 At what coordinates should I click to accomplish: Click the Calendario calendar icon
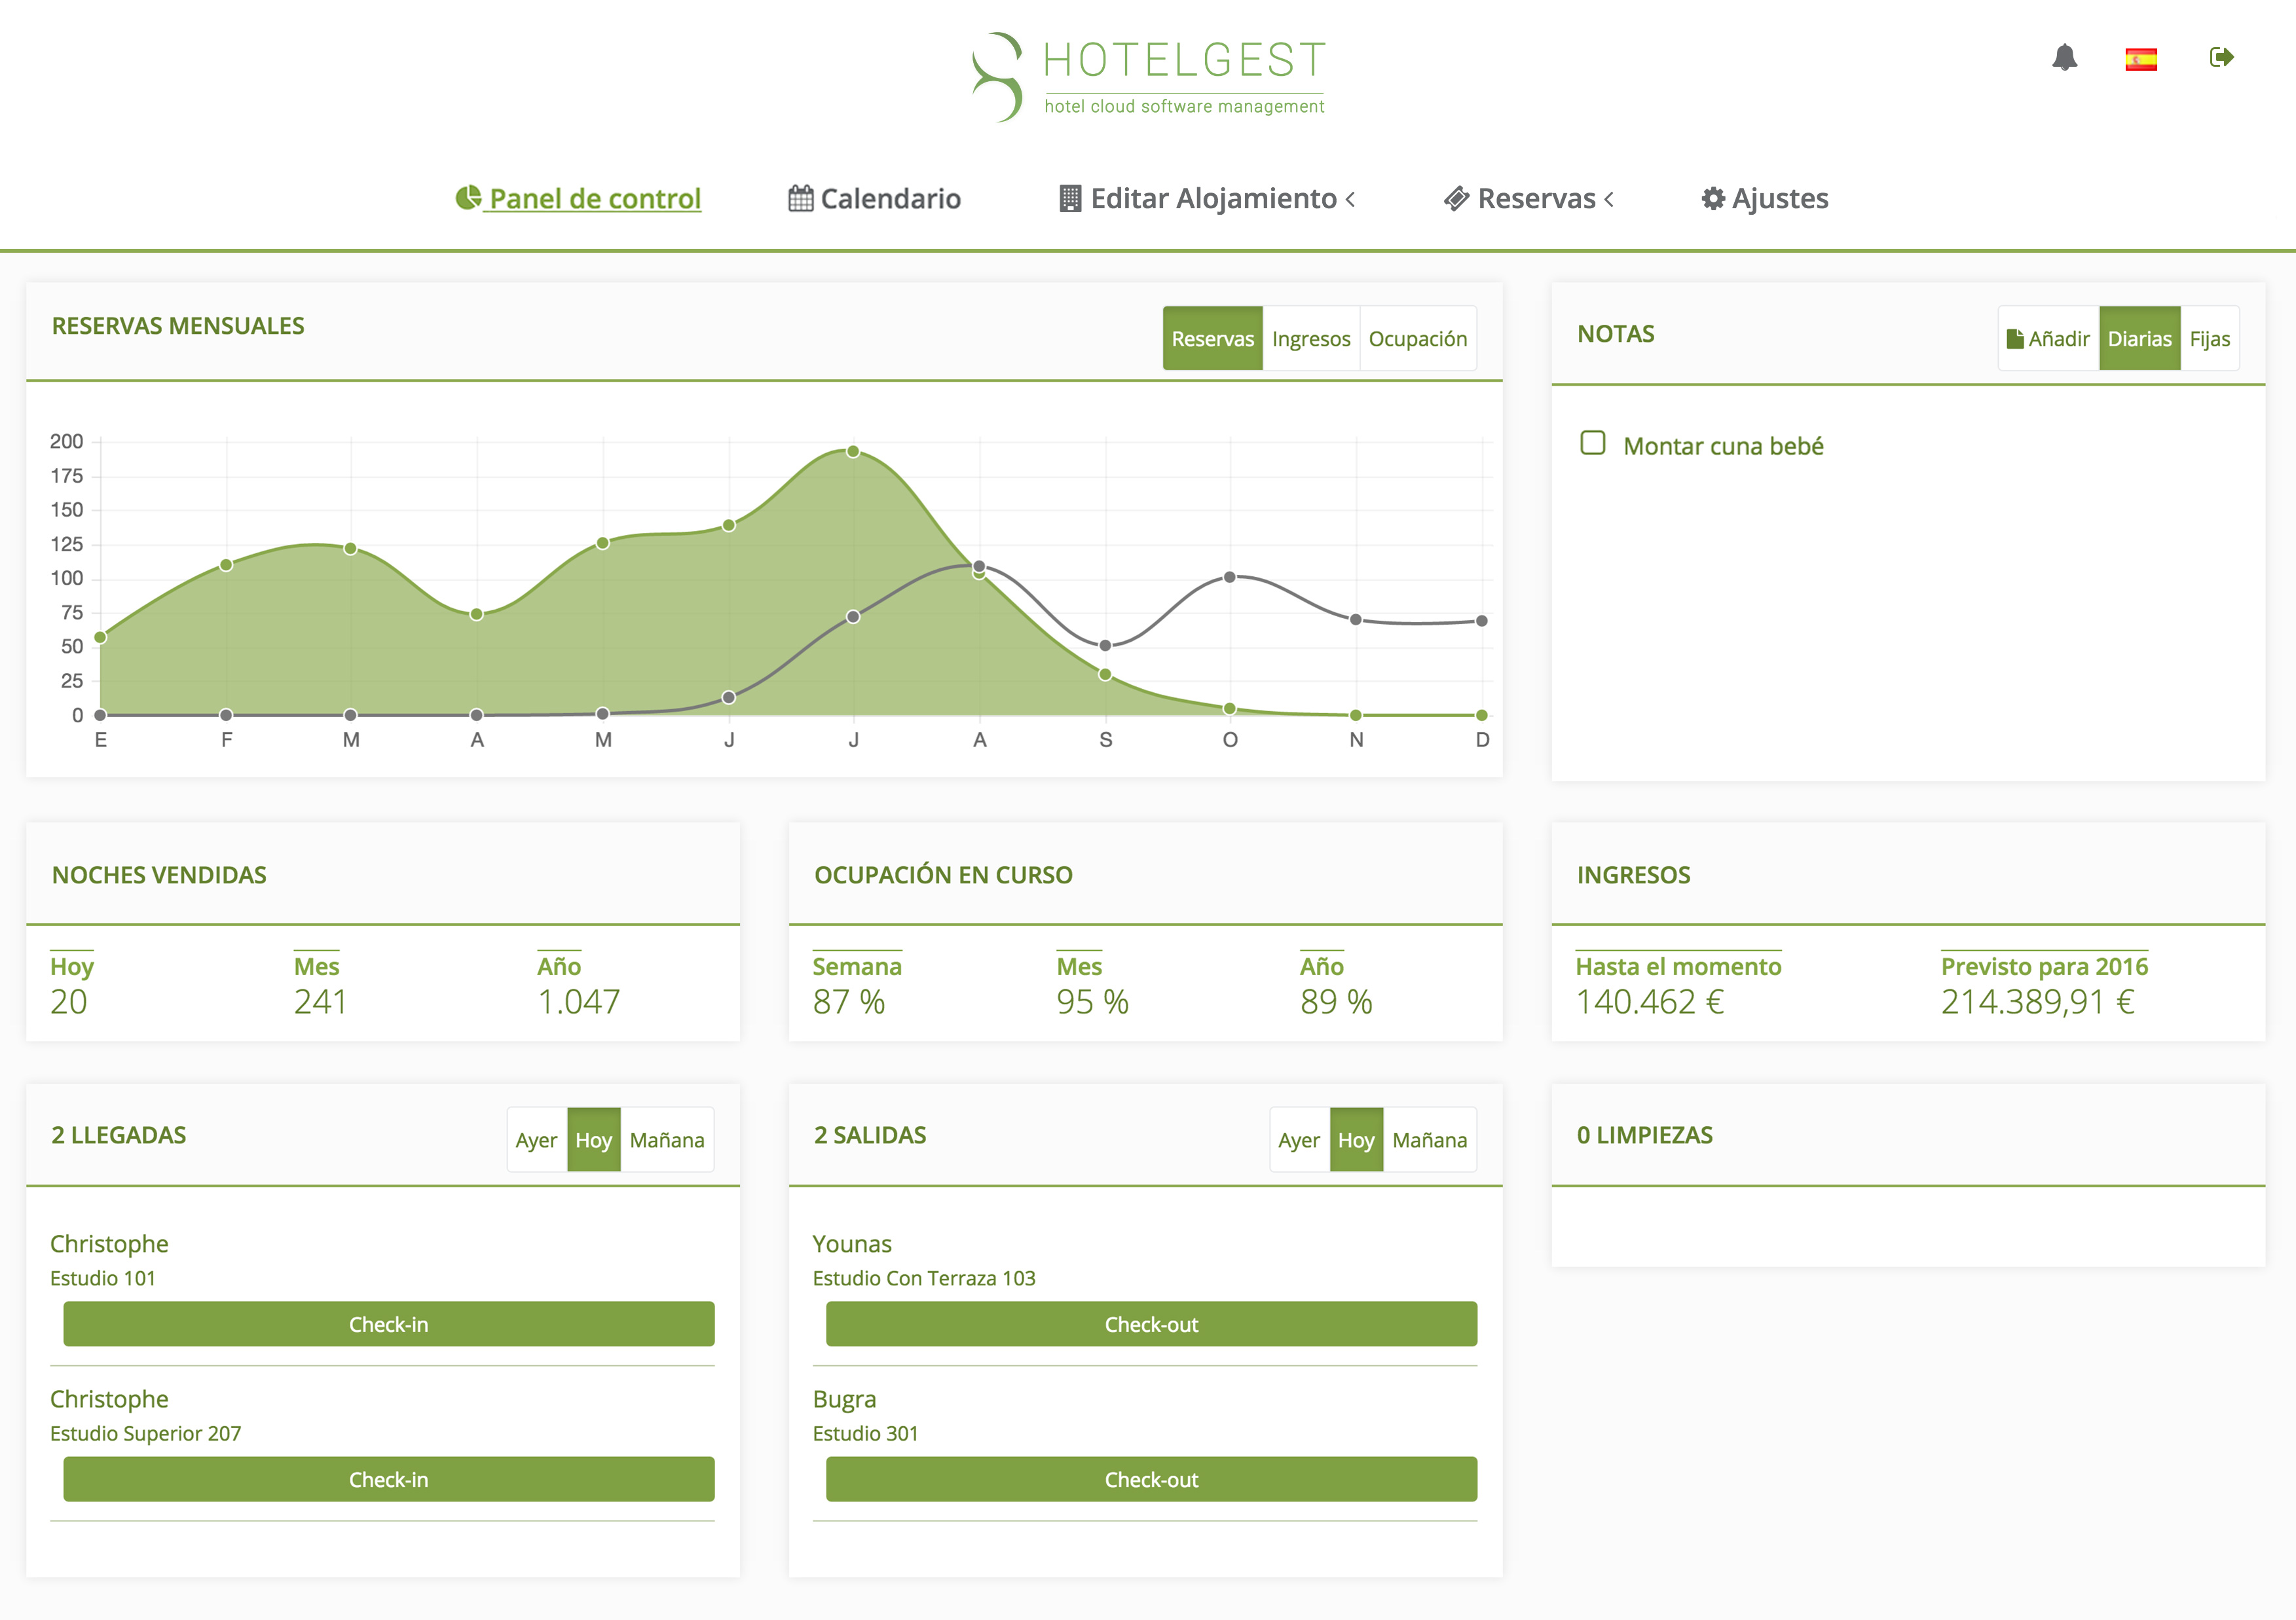pos(800,198)
